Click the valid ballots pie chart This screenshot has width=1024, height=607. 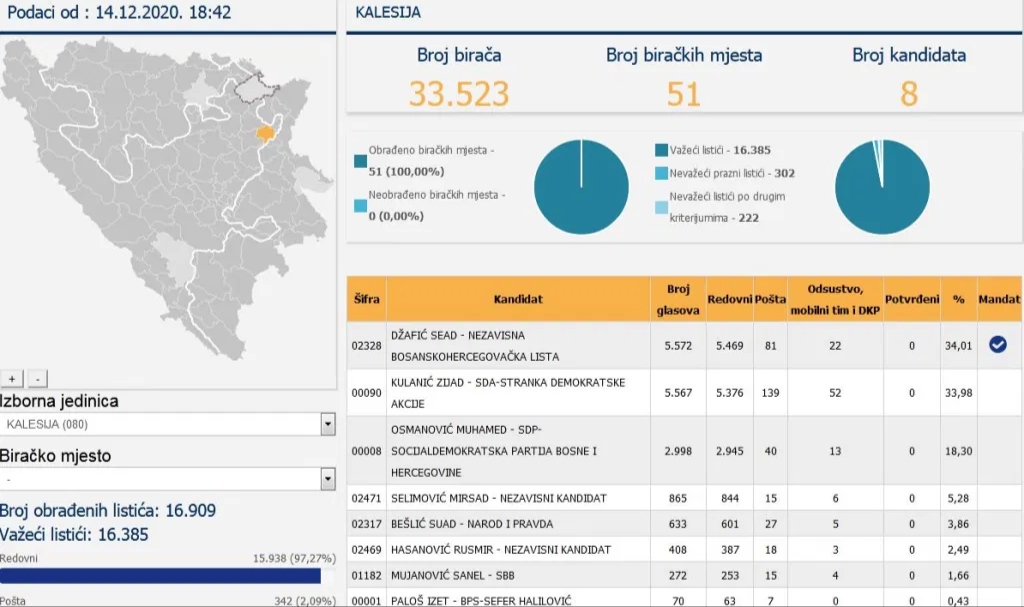click(x=882, y=187)
